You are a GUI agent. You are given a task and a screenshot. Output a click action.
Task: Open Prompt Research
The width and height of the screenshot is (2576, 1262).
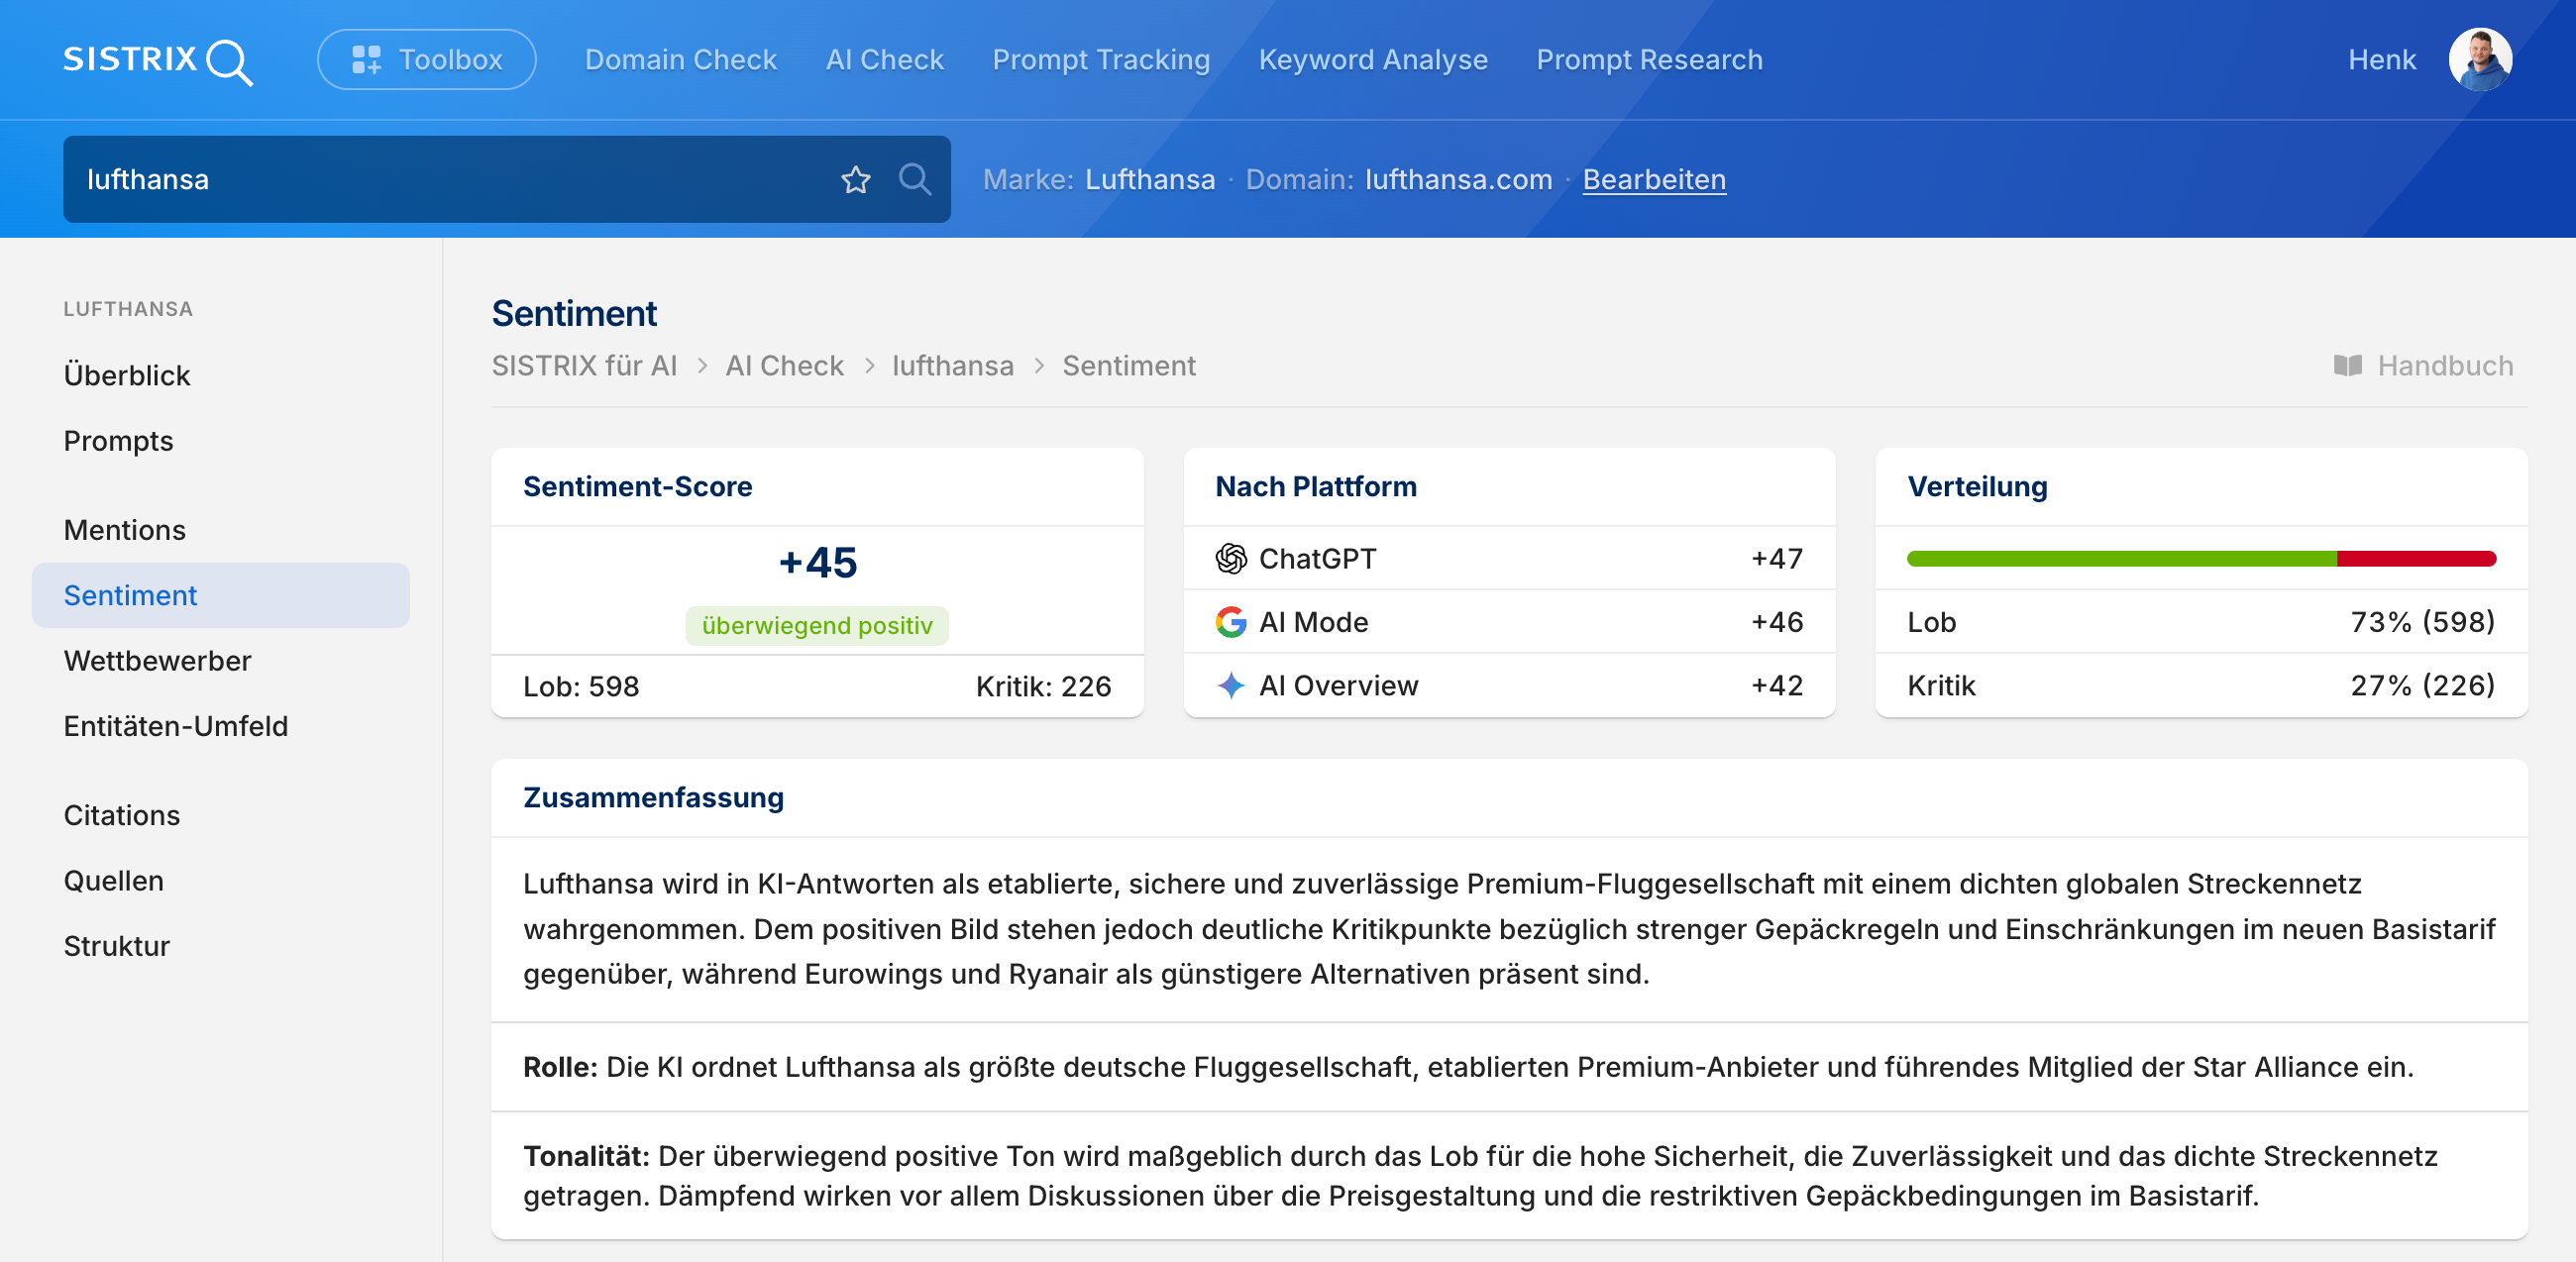tap(1649, 60)
